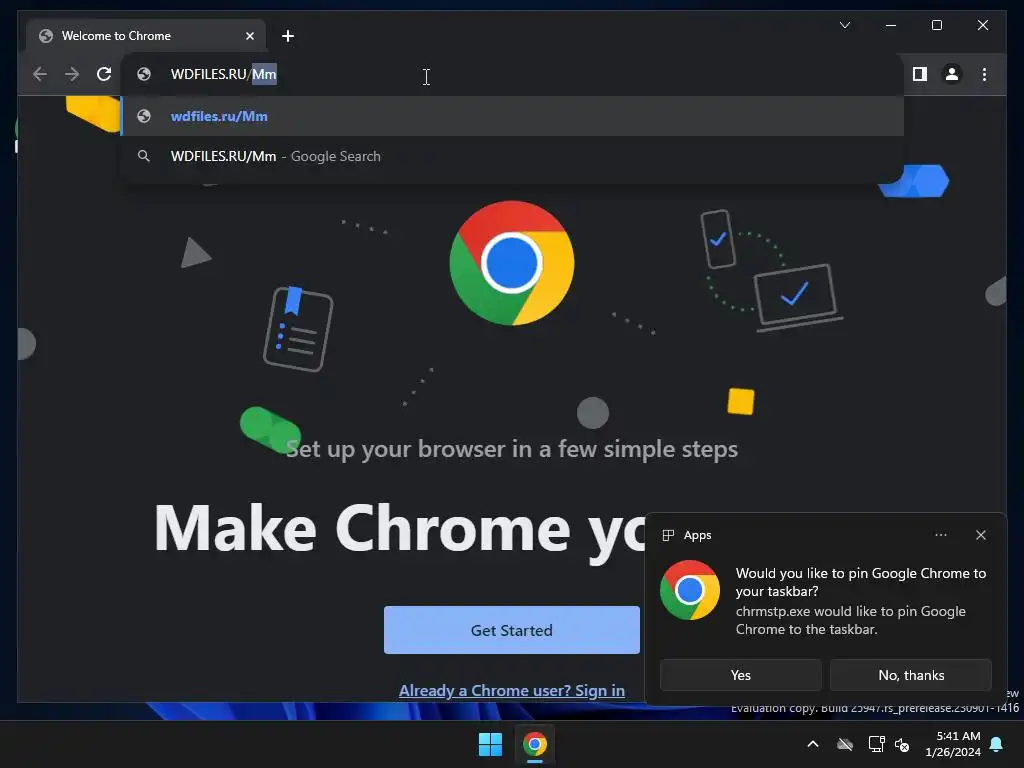Click the globe icon beside wdfiles.ru/Mm suggestion
This screenshot has width=1024, height=768.
pyautogui.click(x=144, y=116)
